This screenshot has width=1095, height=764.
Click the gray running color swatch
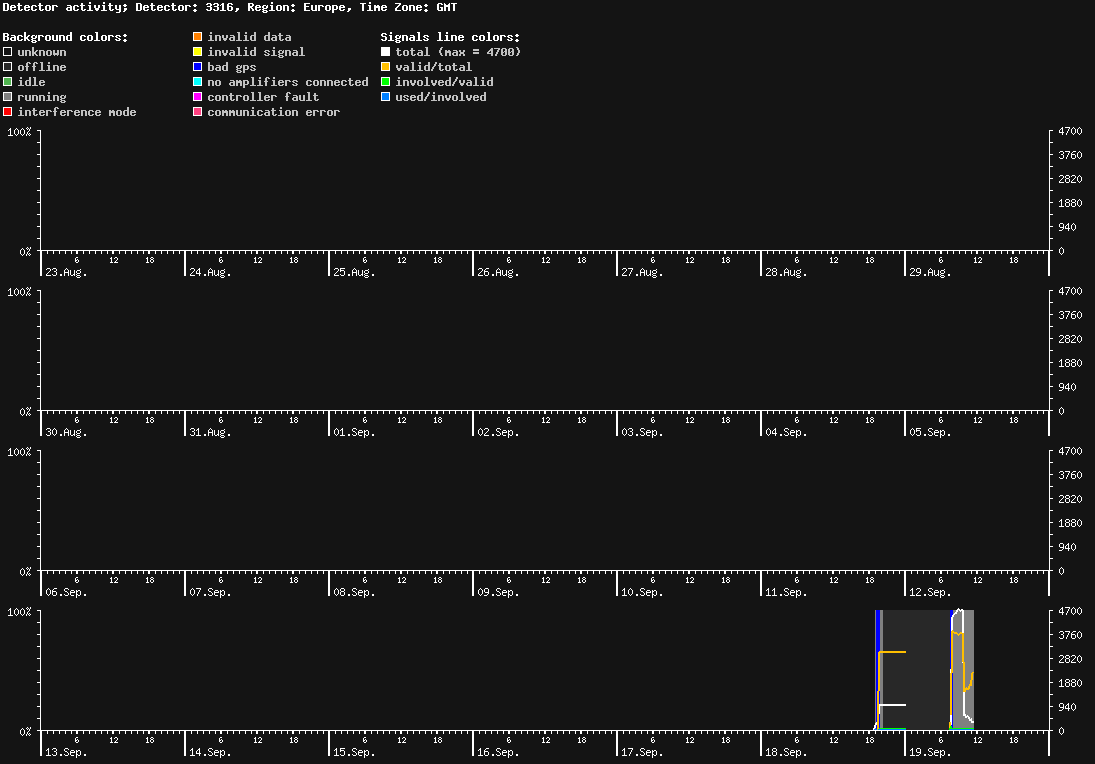[x=8, y=97]
